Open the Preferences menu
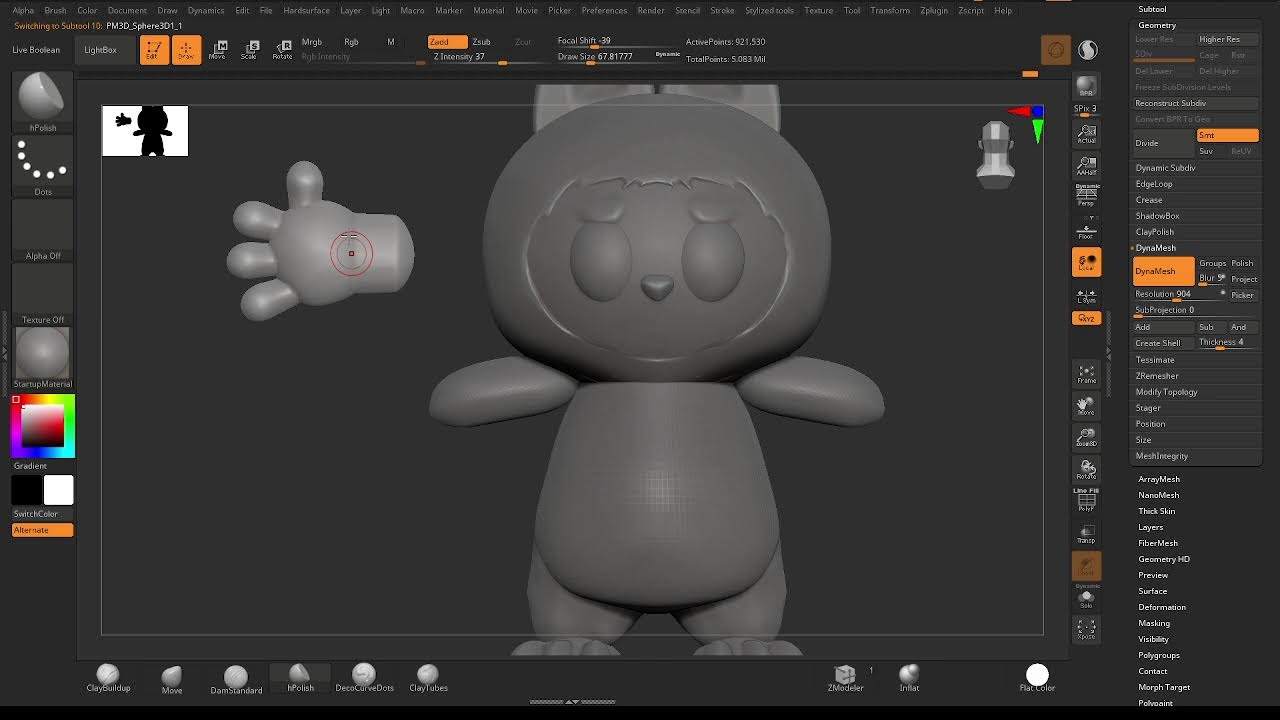Screen dimensions: 1280x720 [604, 10]
